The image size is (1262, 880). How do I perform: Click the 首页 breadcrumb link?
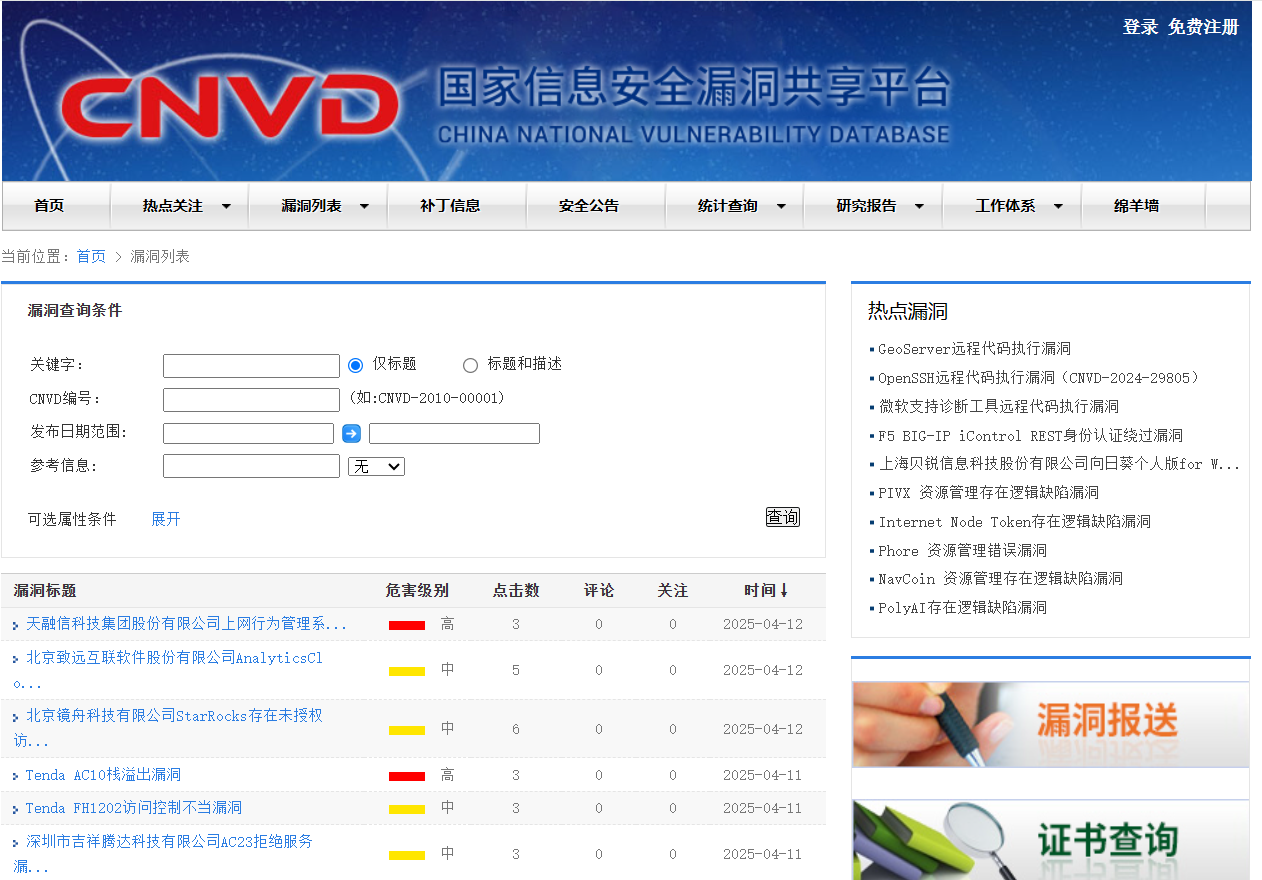pos(91,257)
